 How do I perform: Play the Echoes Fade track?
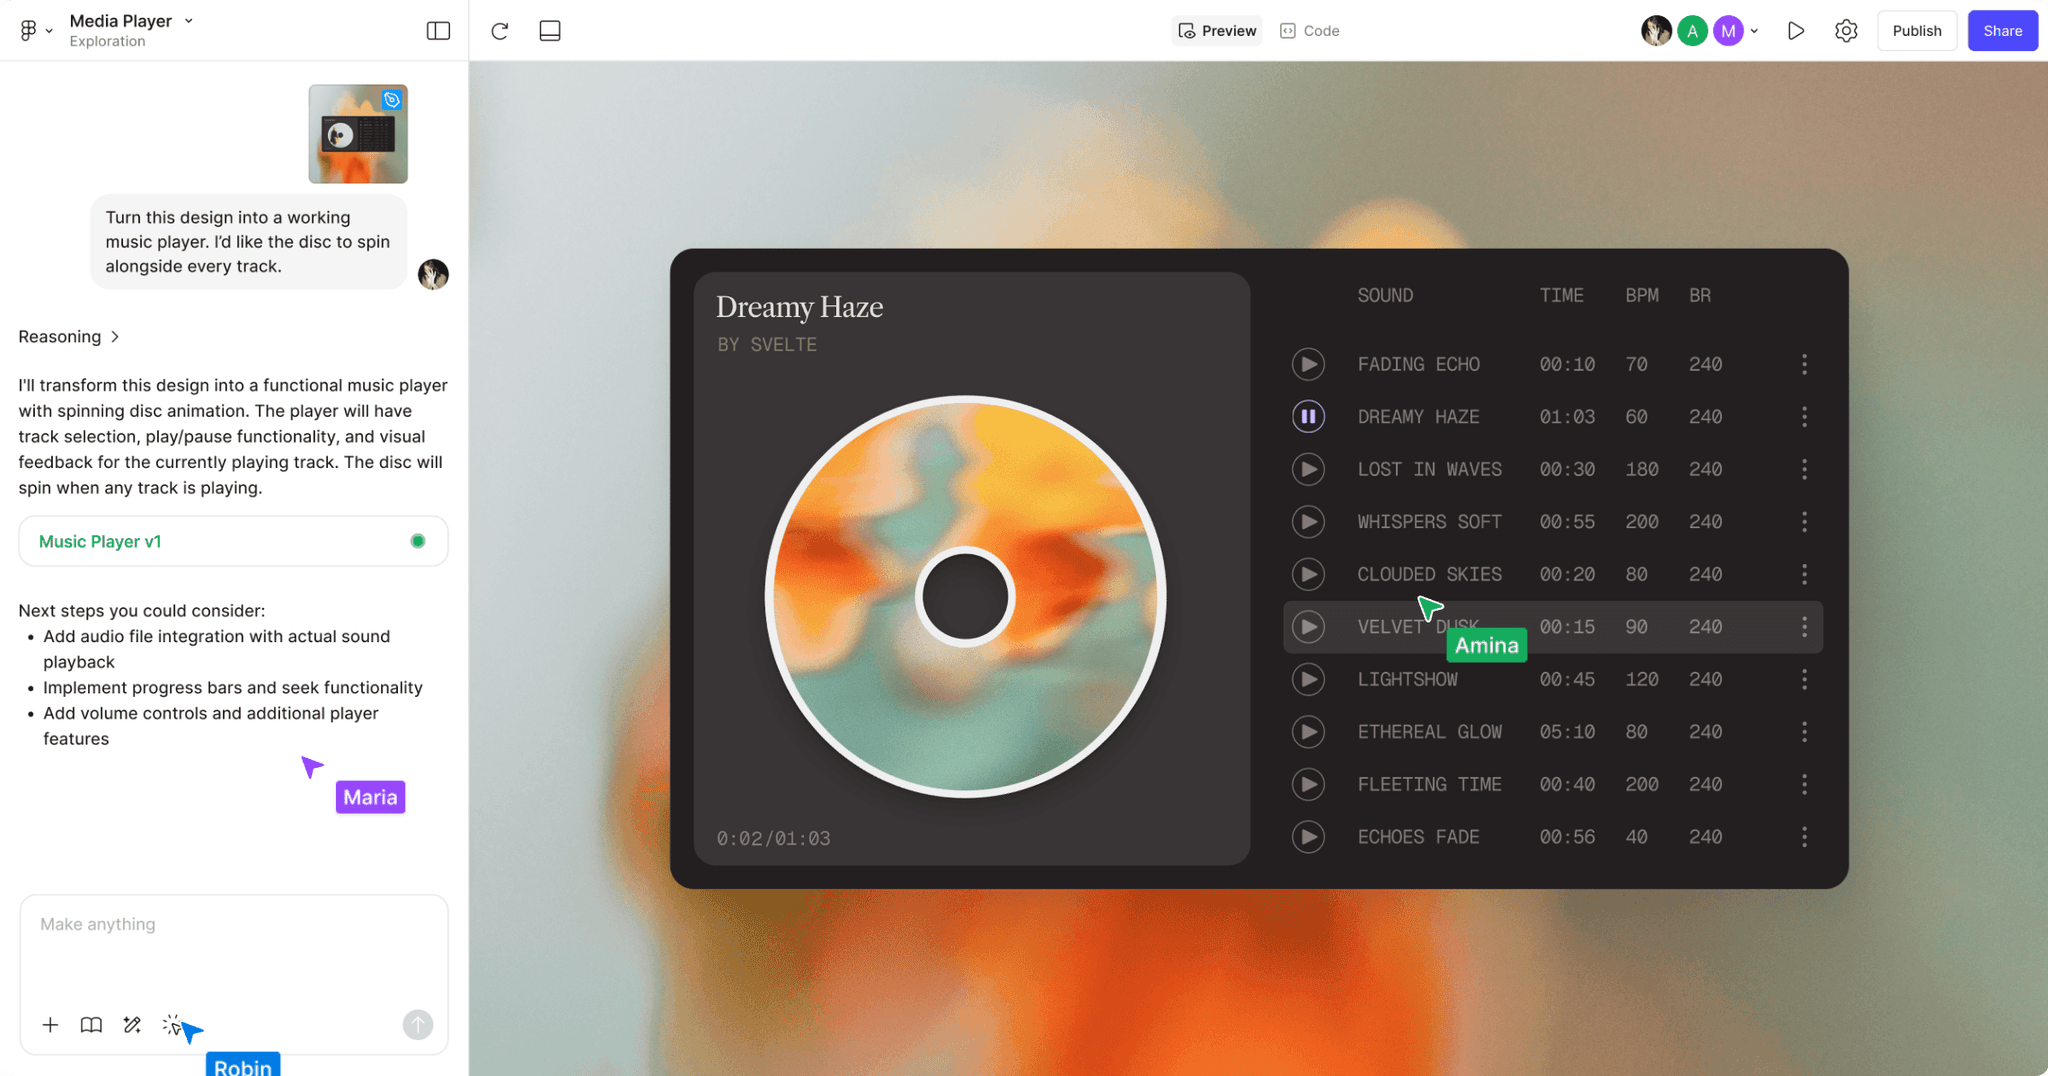(x=1308, y=837)
